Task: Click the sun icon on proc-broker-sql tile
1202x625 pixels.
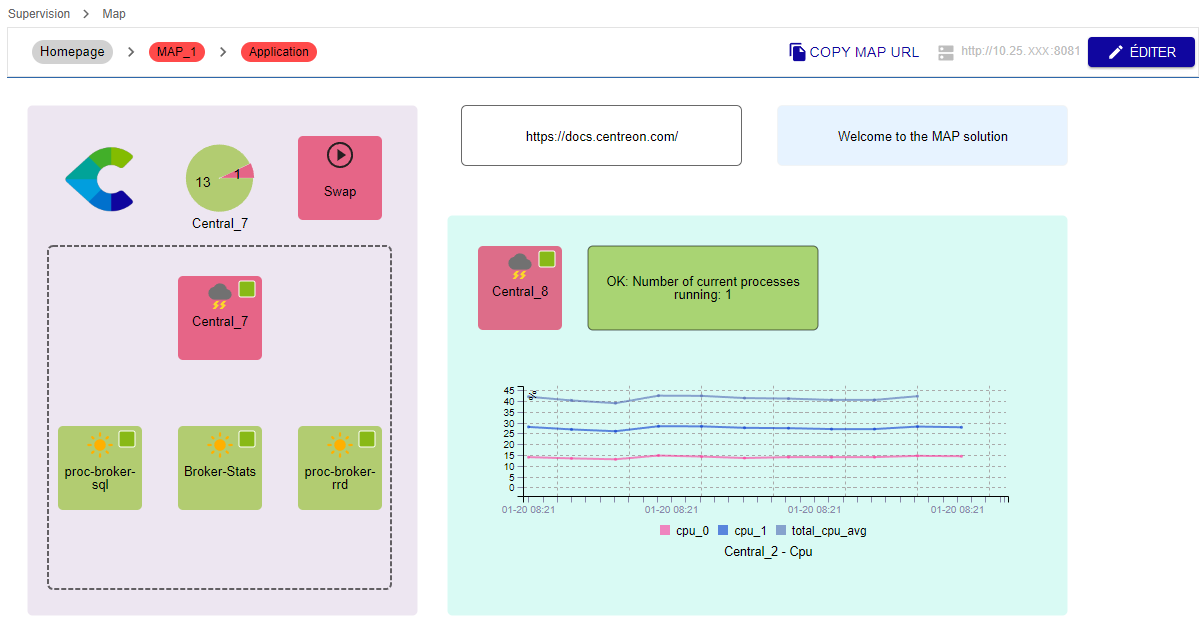Action: (x=99, y=444)
